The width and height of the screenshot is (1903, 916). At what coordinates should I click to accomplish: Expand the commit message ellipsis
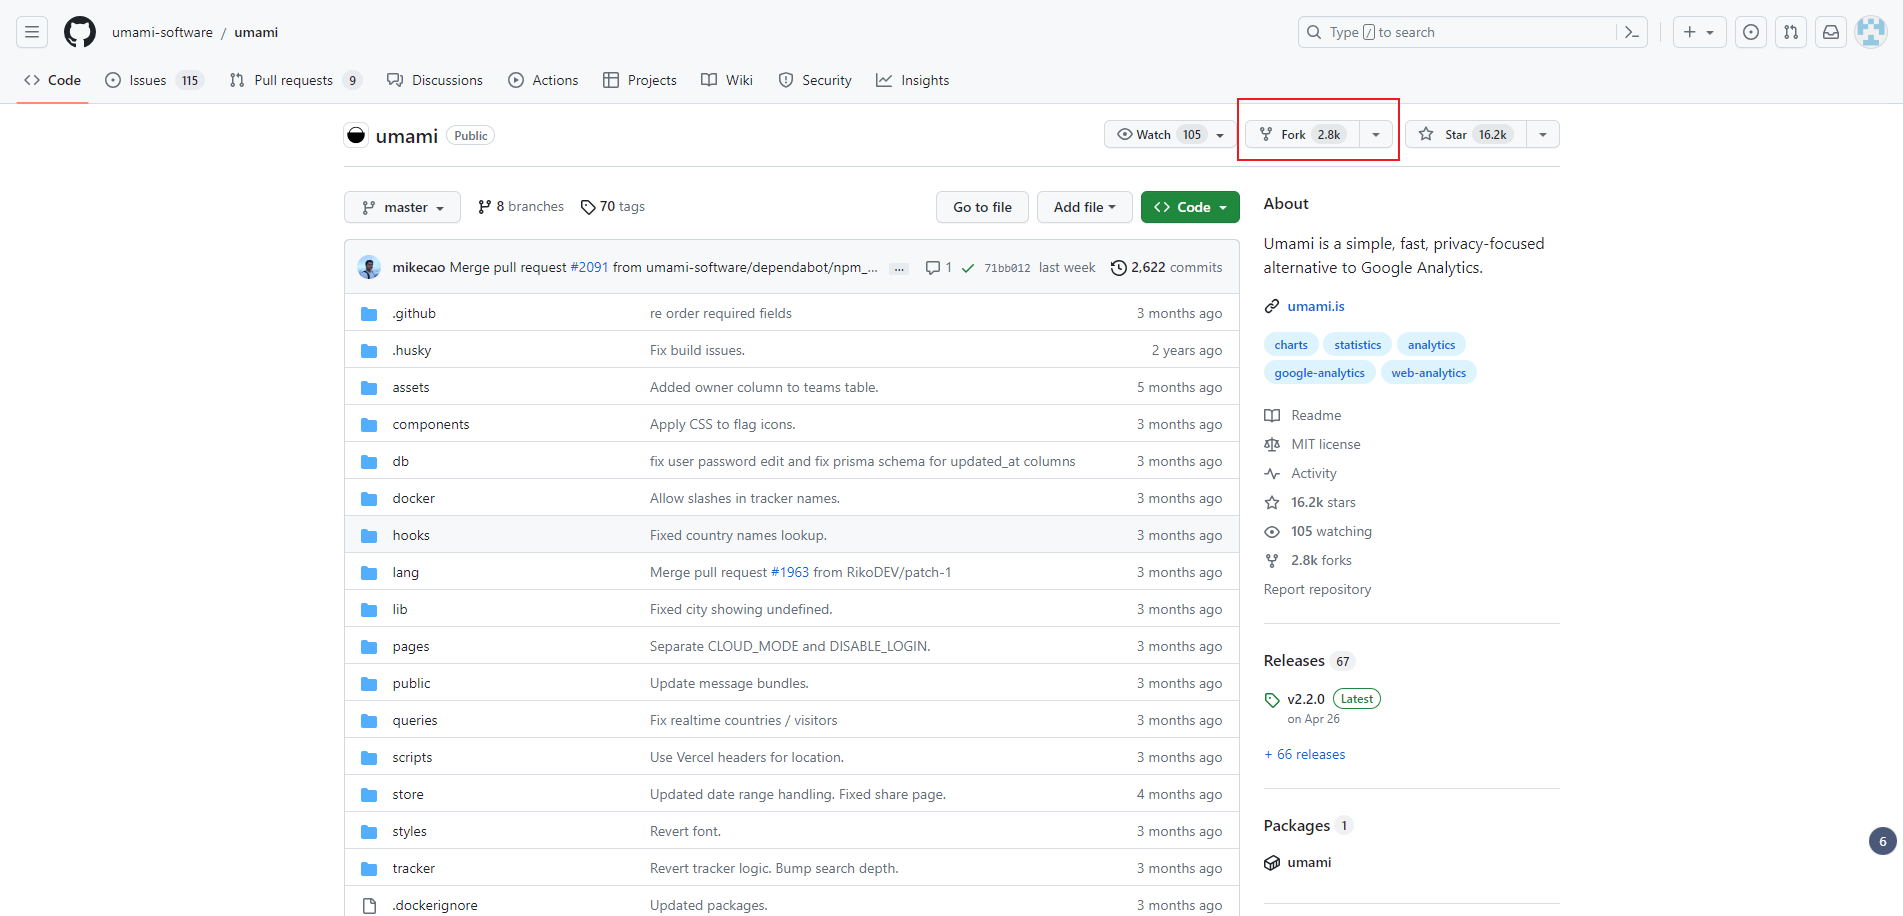(x=899, y=268)
